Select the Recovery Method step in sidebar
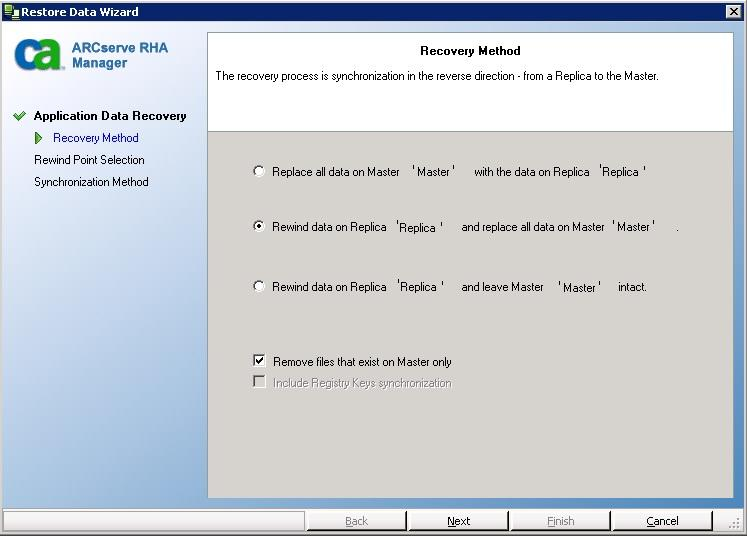 tap(96, 138)
